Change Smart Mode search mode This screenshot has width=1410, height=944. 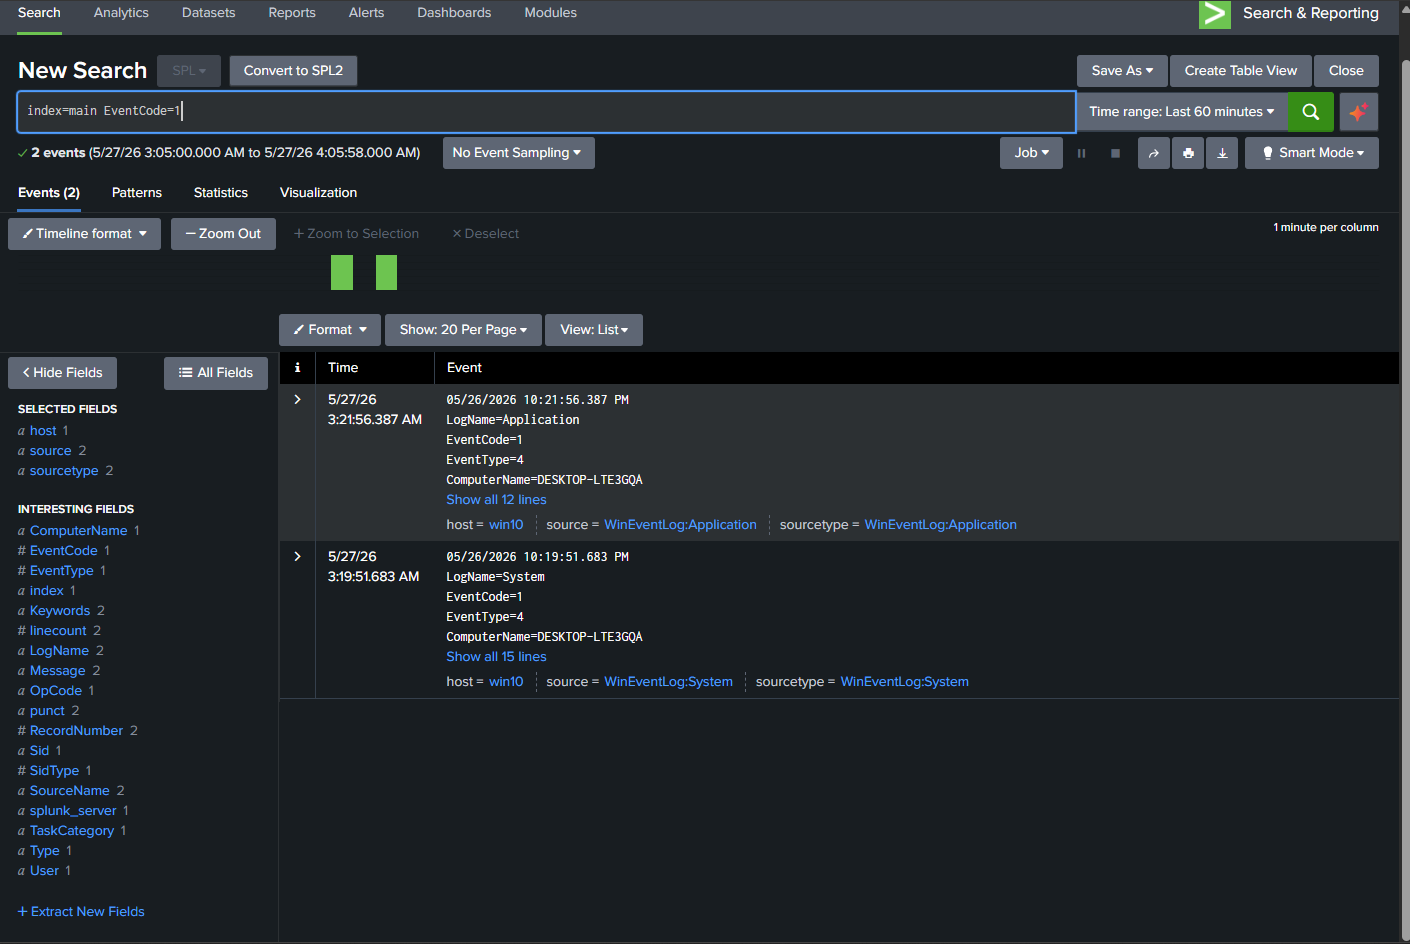(1312, 153)
